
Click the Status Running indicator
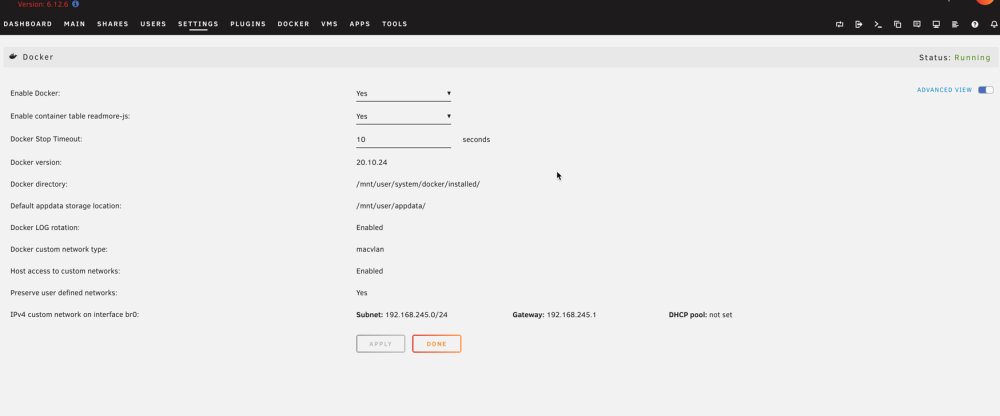pos(955,57)
